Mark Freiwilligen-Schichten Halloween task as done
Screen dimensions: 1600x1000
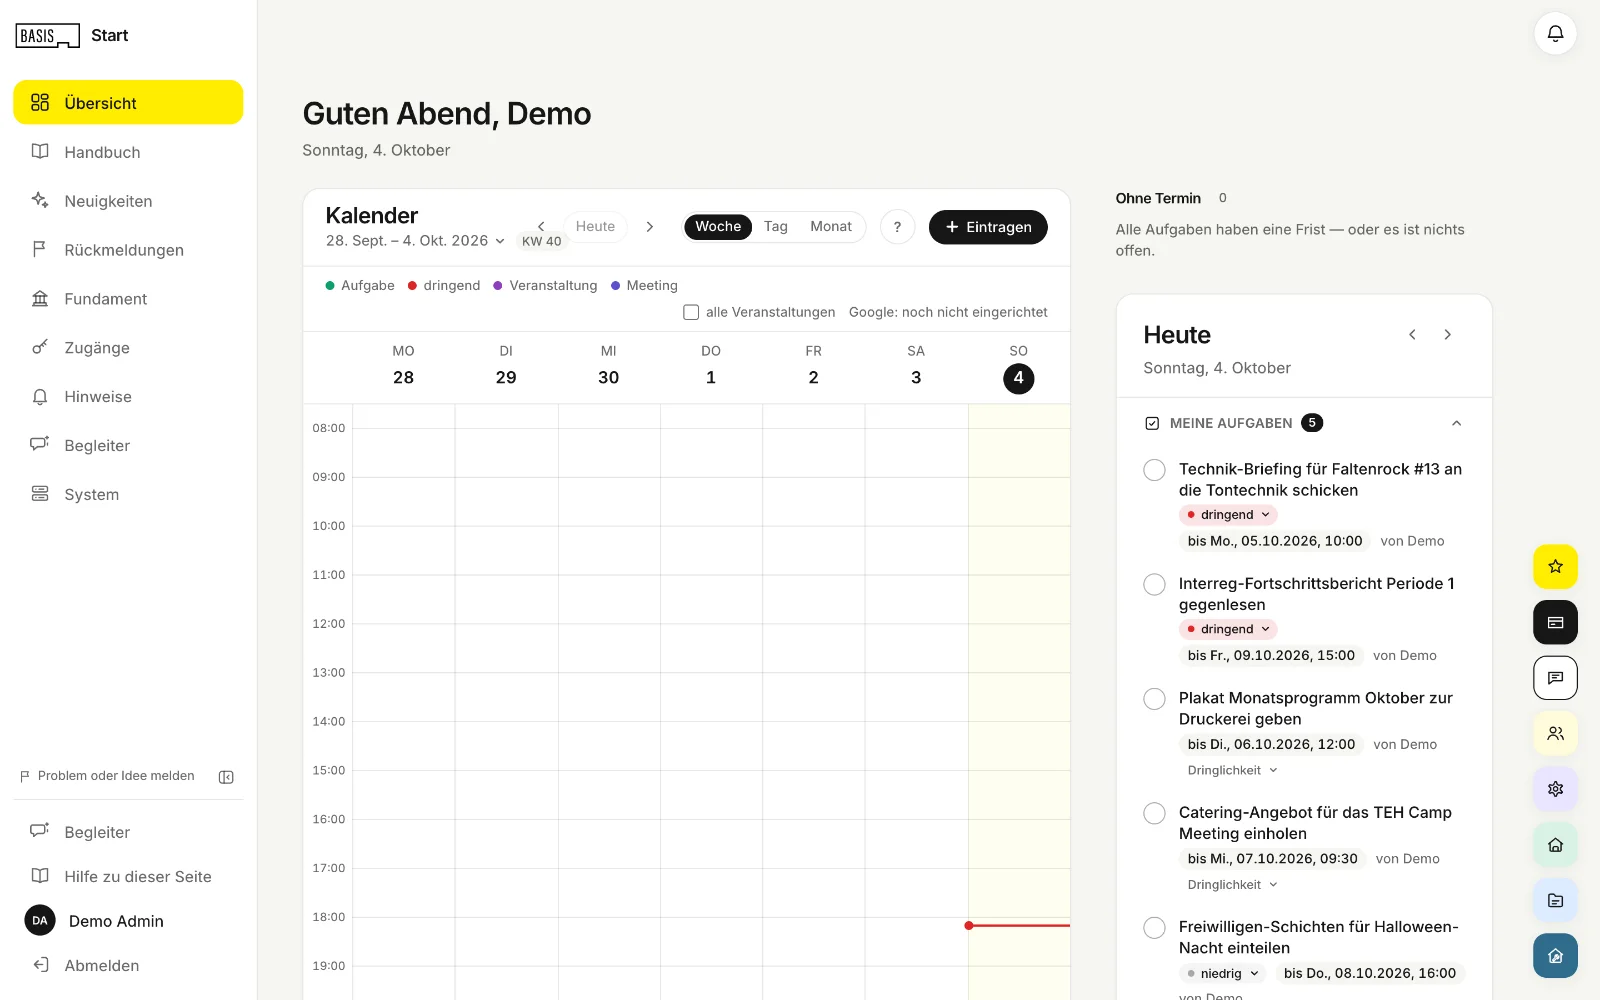coord(1154,928)
